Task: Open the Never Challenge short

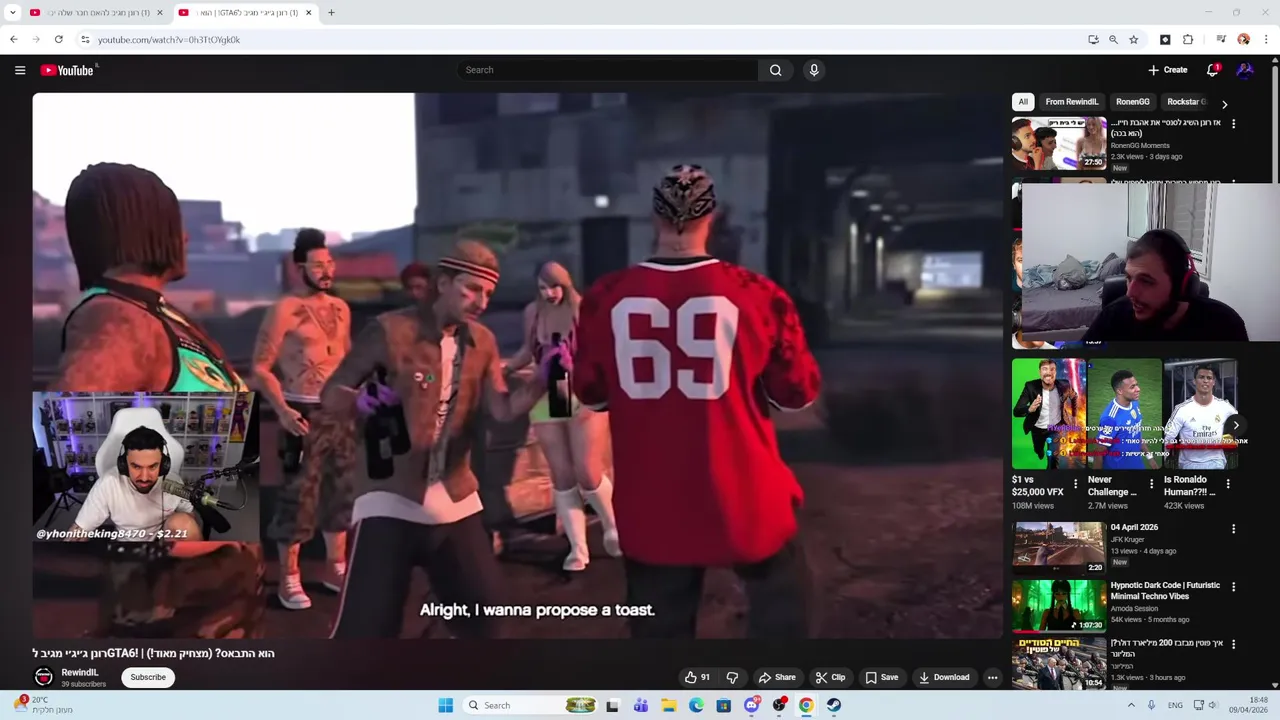Action: pos(1124,414)
